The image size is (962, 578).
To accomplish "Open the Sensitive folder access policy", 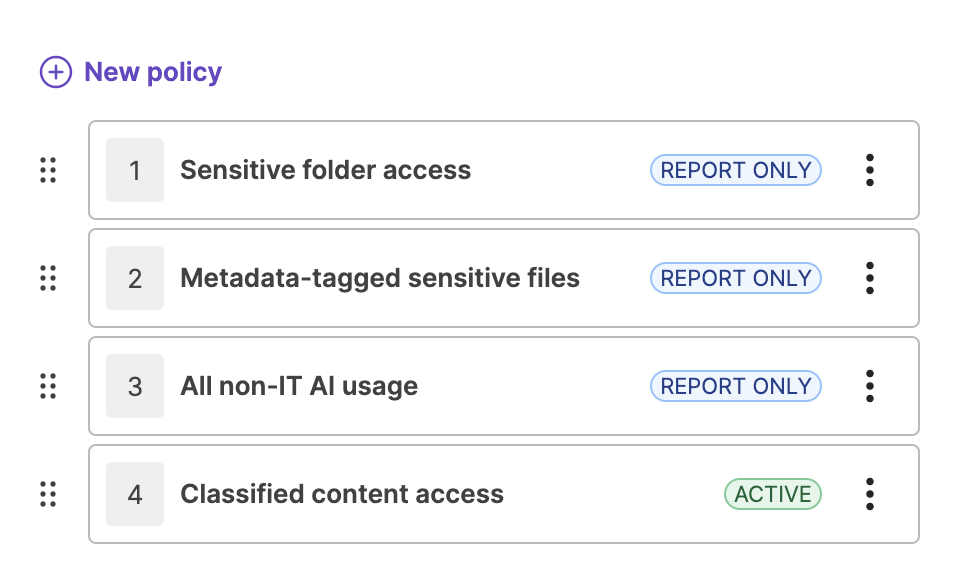I will [x=325, y=170].
